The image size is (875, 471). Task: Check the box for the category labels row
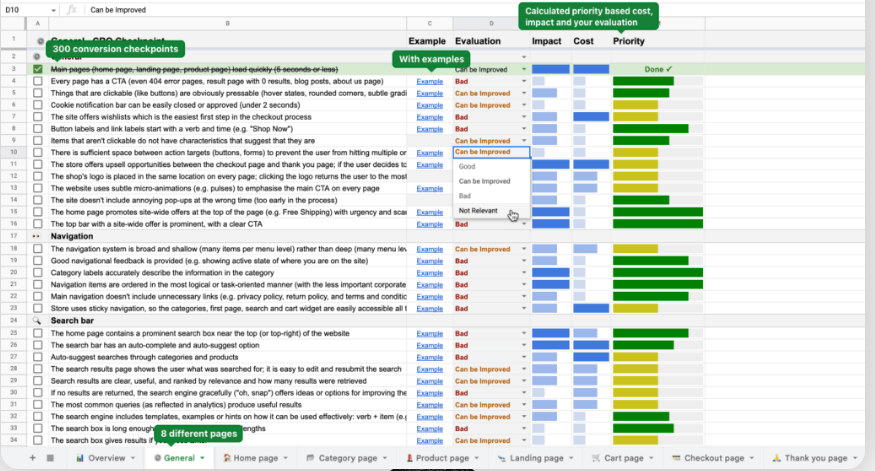37,273
